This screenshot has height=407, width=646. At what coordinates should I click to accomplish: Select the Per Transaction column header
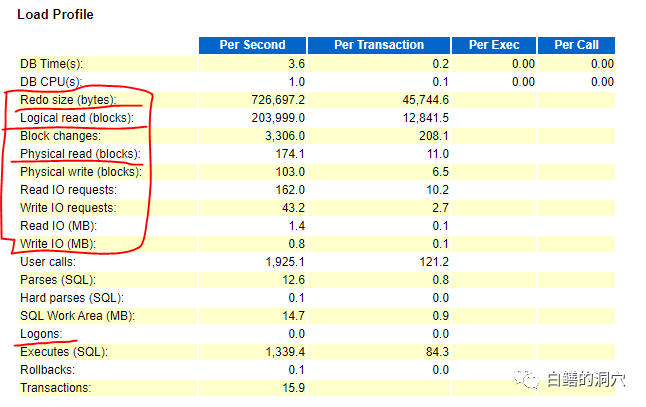[x=379, y=45]
